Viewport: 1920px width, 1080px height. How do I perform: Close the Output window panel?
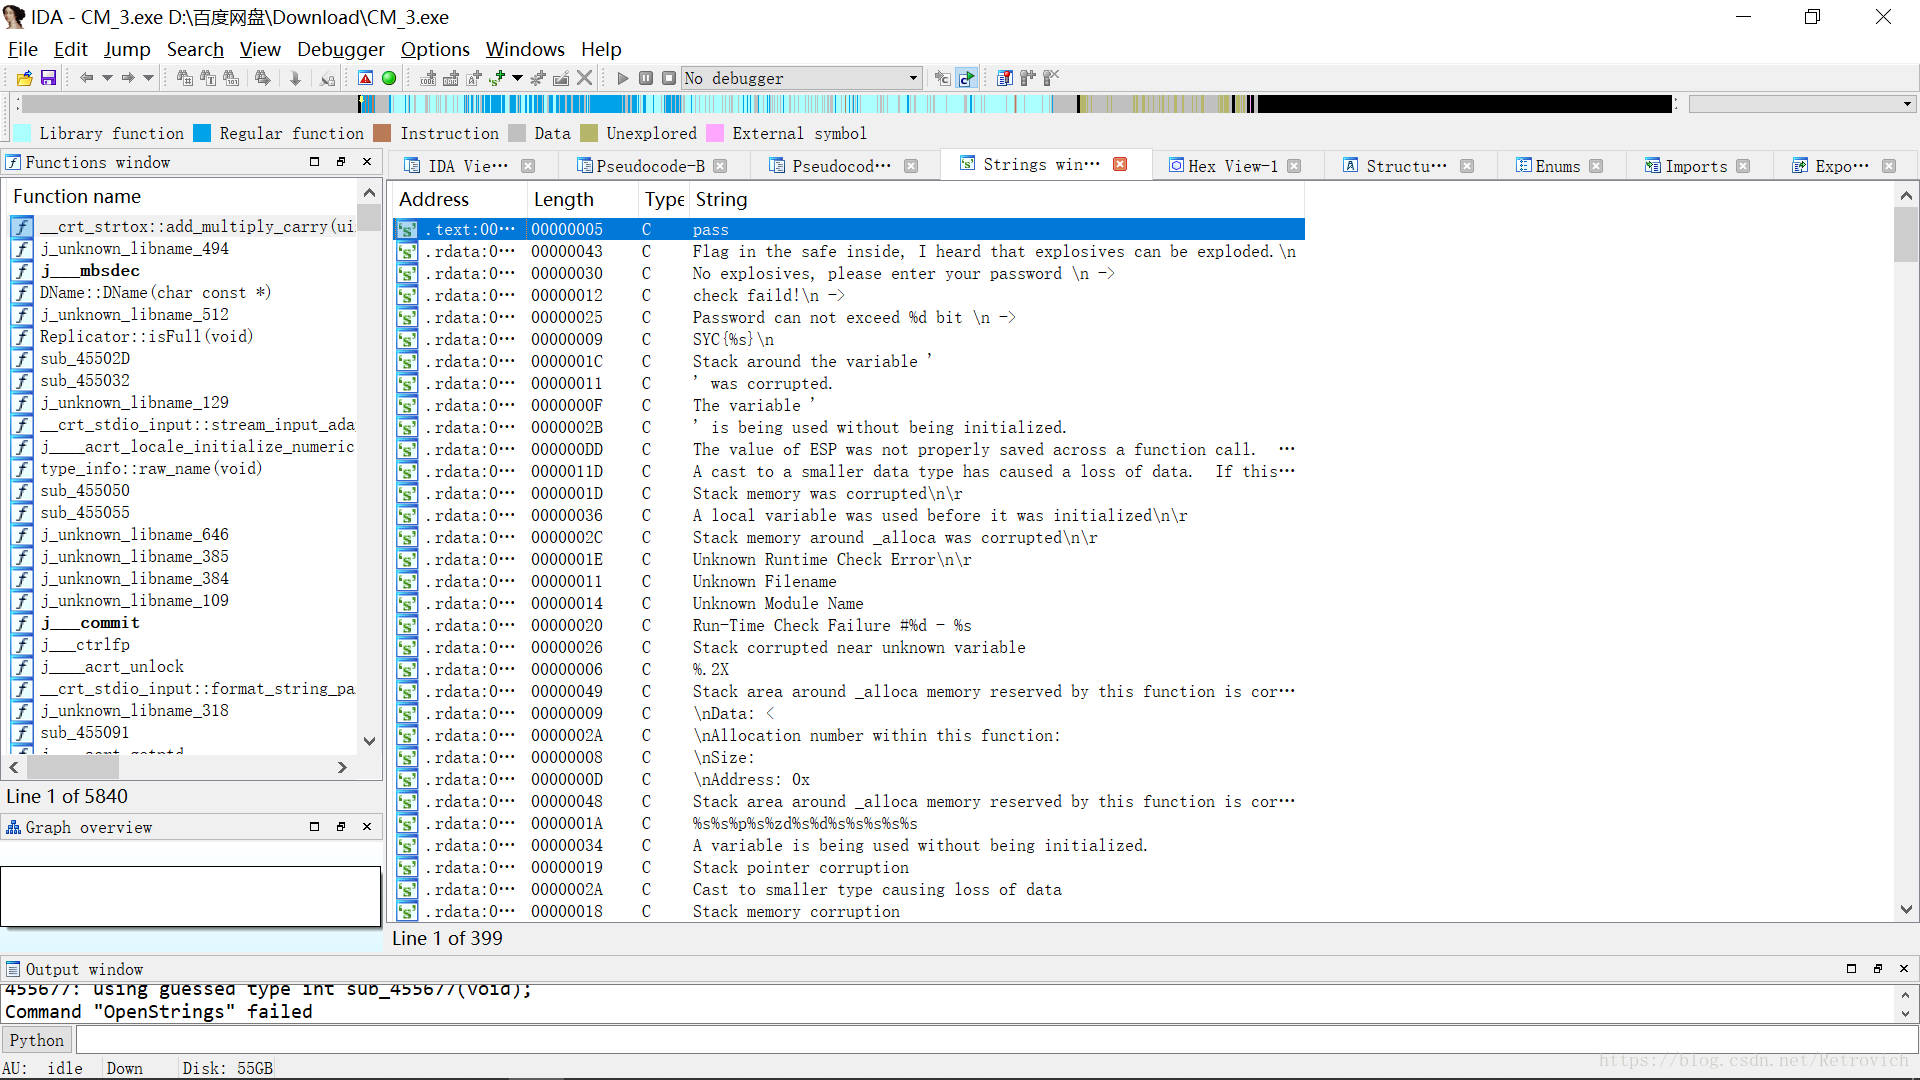[x=1904, y=969]
